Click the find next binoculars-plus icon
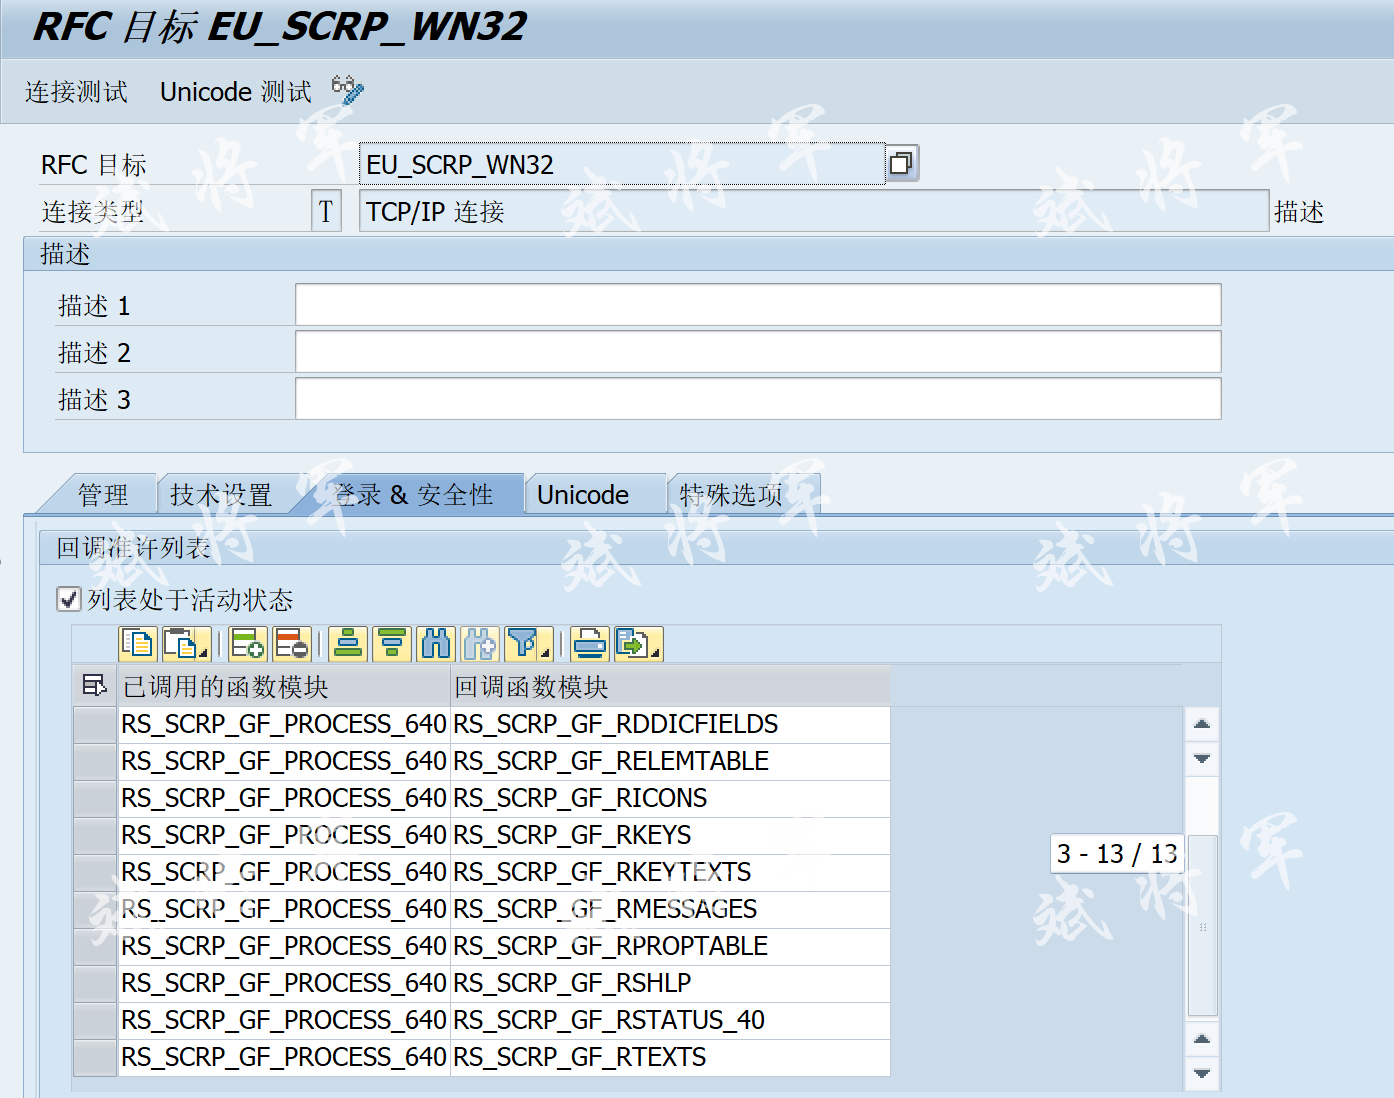 [x=480, y=644]
